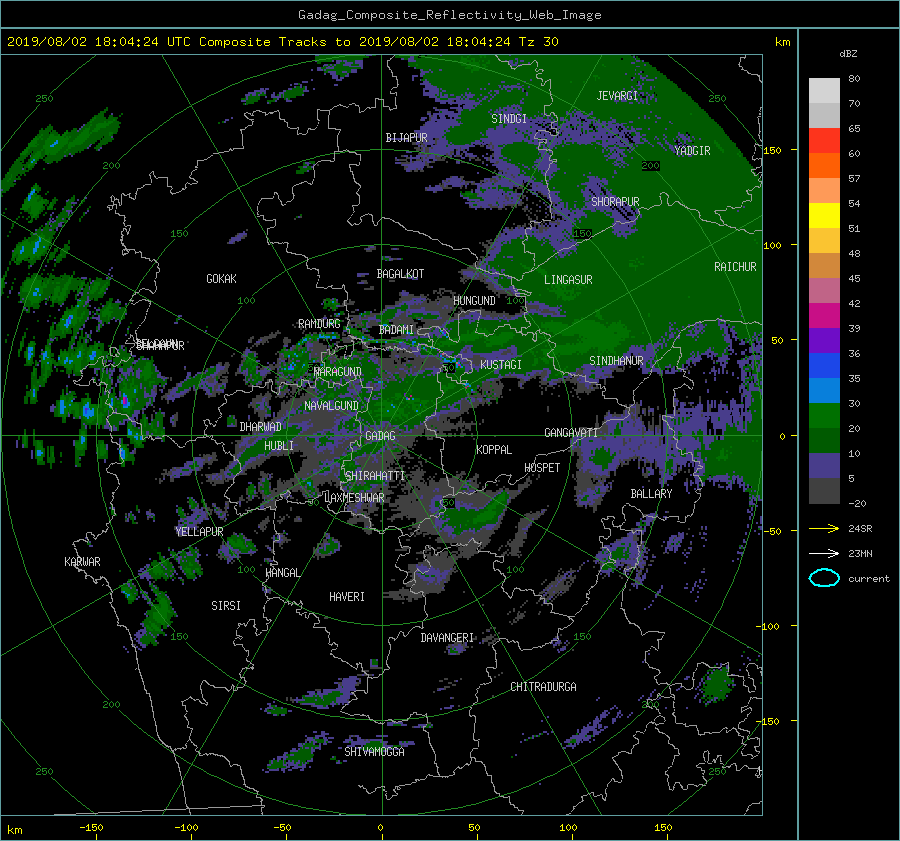Click the KOPPAL city label
Viewport: 900px width, 841px height.
(x=494, y=450)
